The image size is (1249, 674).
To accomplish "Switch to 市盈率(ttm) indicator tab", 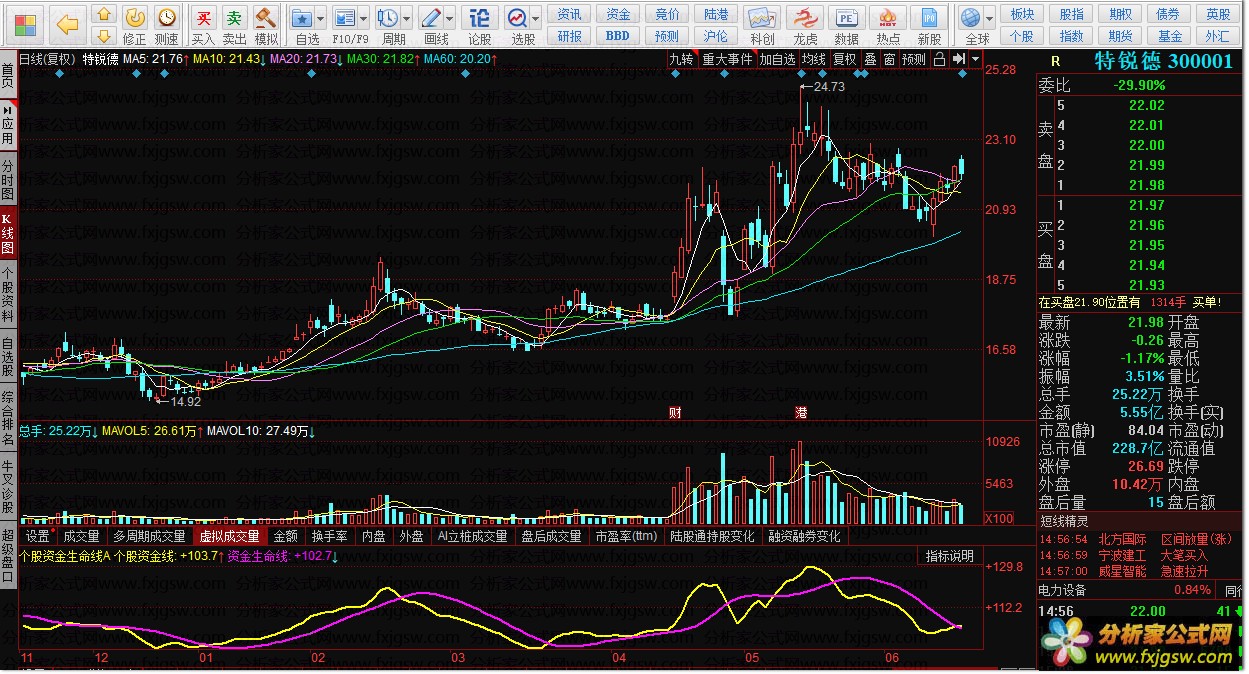I will (626, 536).
